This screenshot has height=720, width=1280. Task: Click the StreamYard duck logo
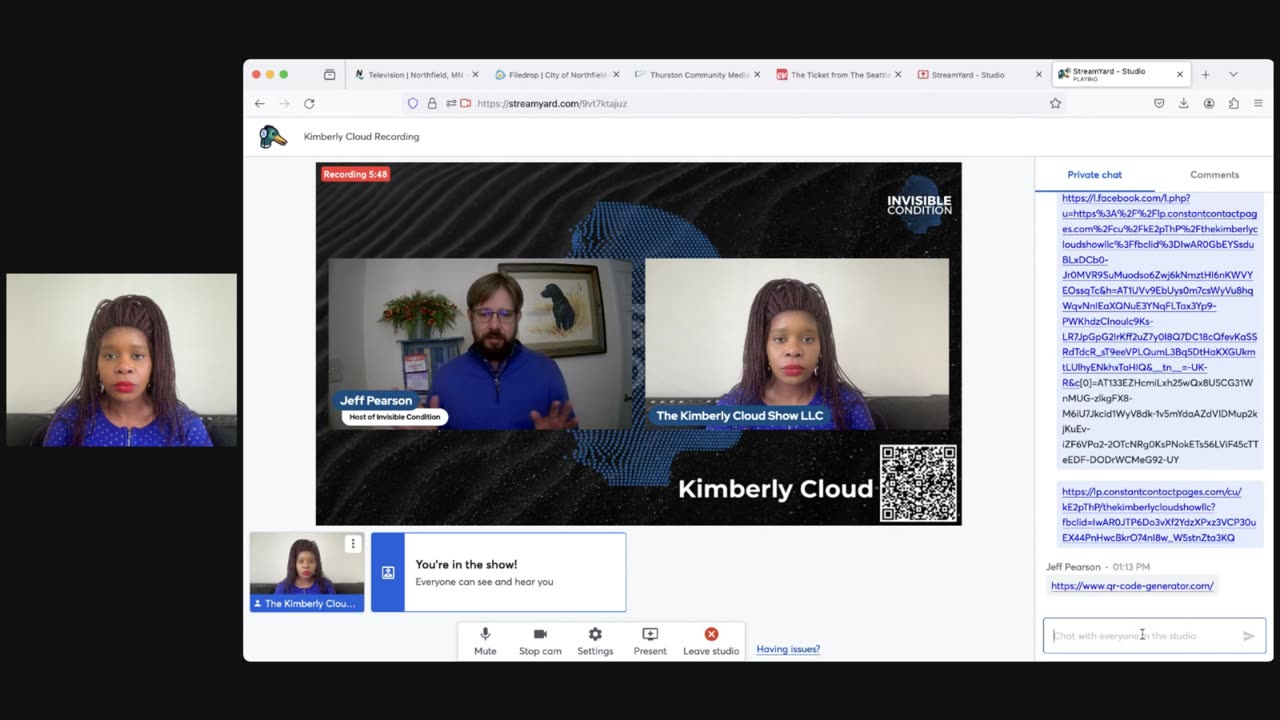point(273,137)
